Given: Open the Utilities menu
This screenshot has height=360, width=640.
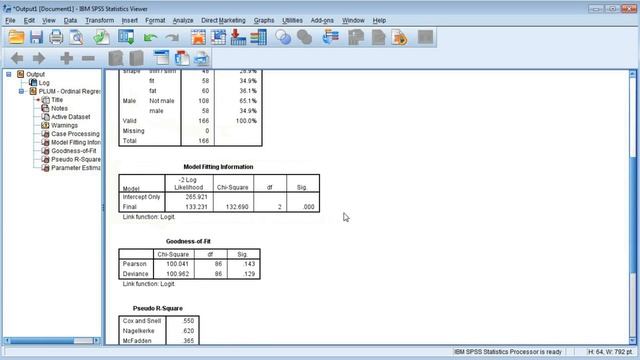Looking at the screenshot, I should coord(292,20).
